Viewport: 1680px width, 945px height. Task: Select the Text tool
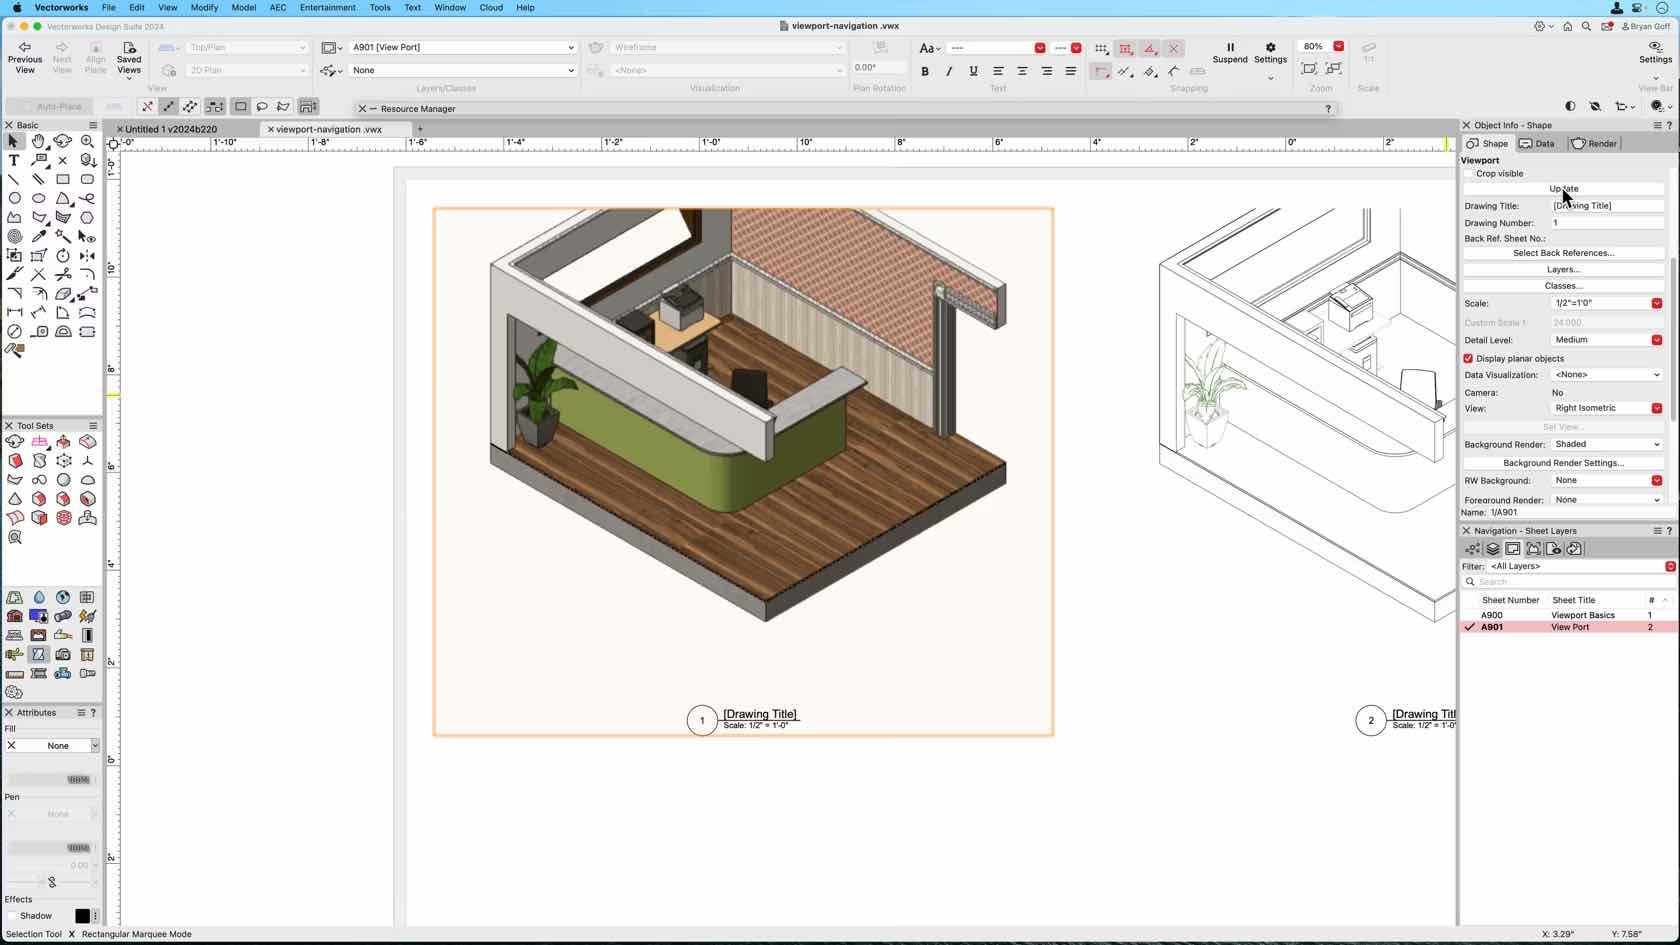[x=14, y=160]
